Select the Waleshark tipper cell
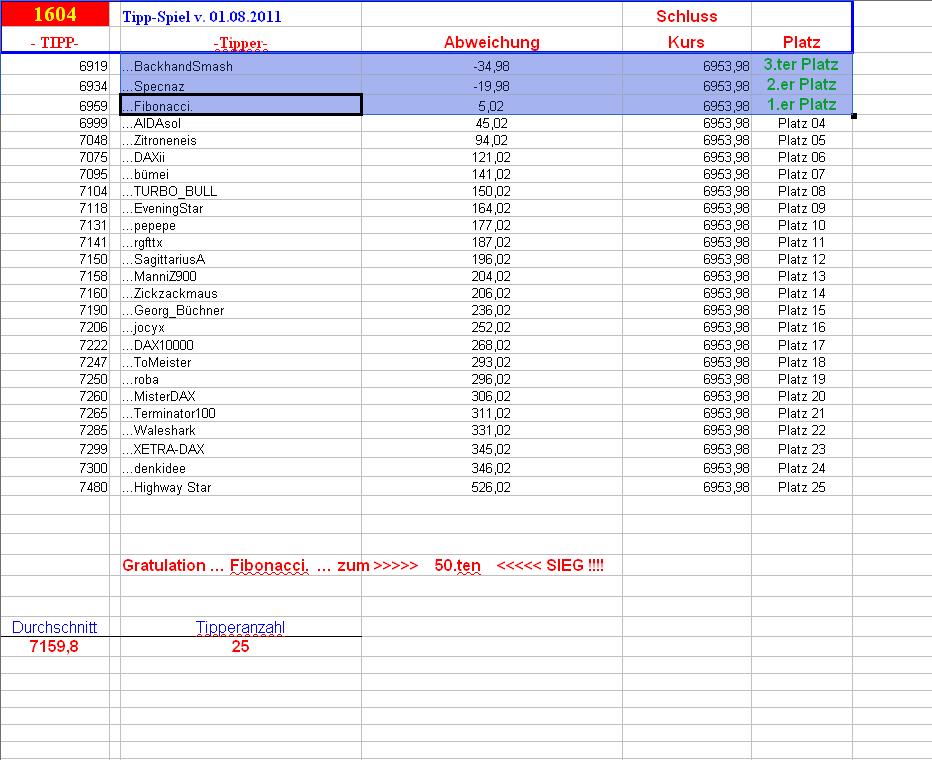The width and height of the screenshot is (932, 760). click(x=241, y=430)
